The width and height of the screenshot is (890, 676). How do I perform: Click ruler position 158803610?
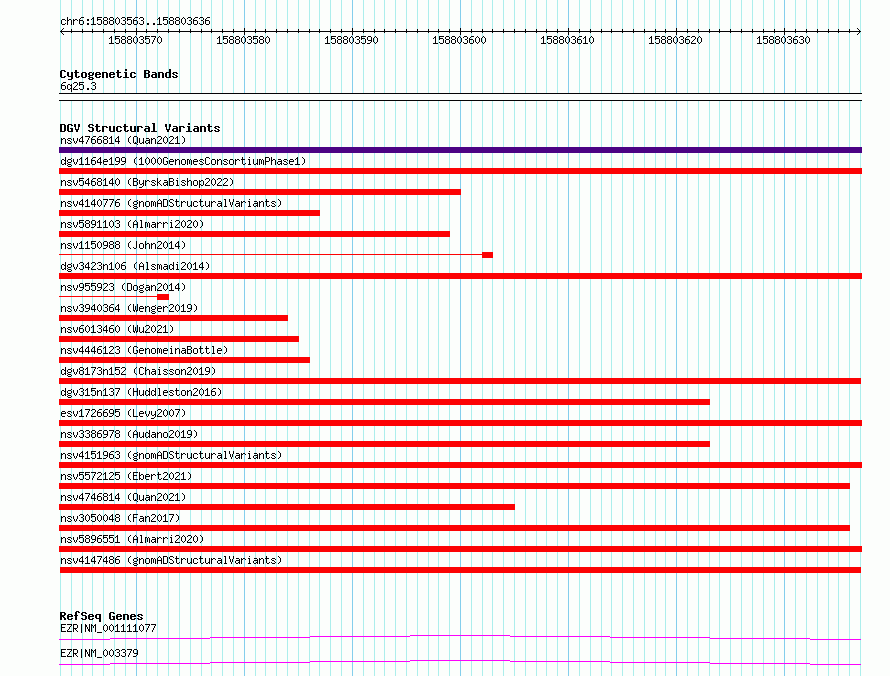tap(567, 40)
